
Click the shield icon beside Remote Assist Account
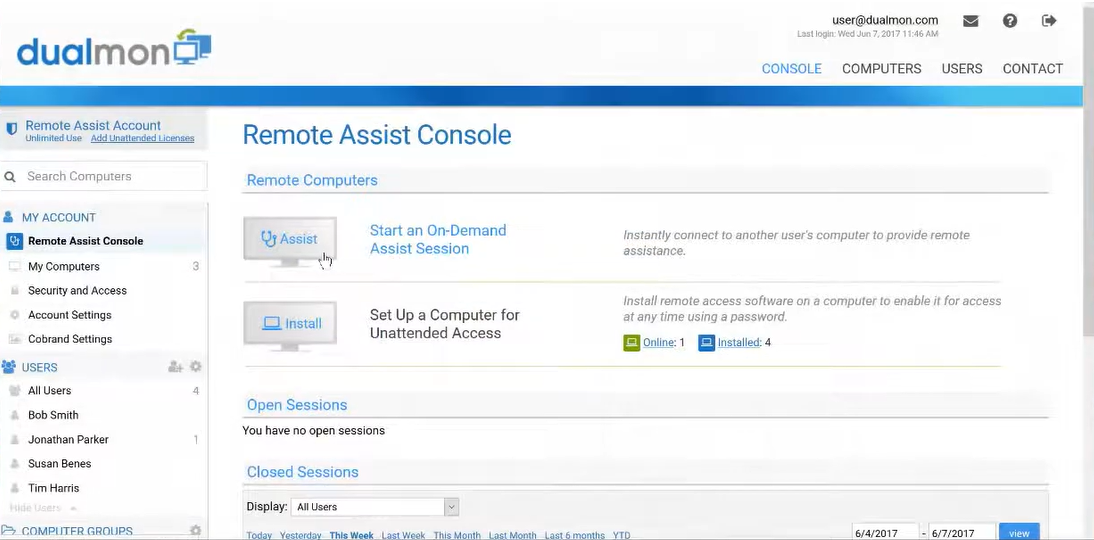(11, 129)
